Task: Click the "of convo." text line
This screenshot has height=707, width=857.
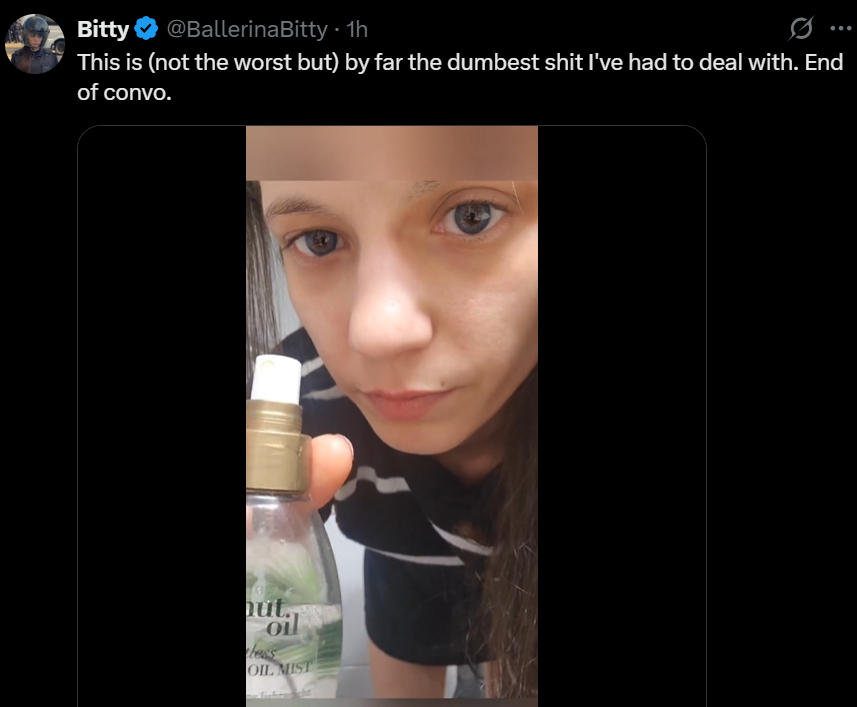Action: [124, 92]
